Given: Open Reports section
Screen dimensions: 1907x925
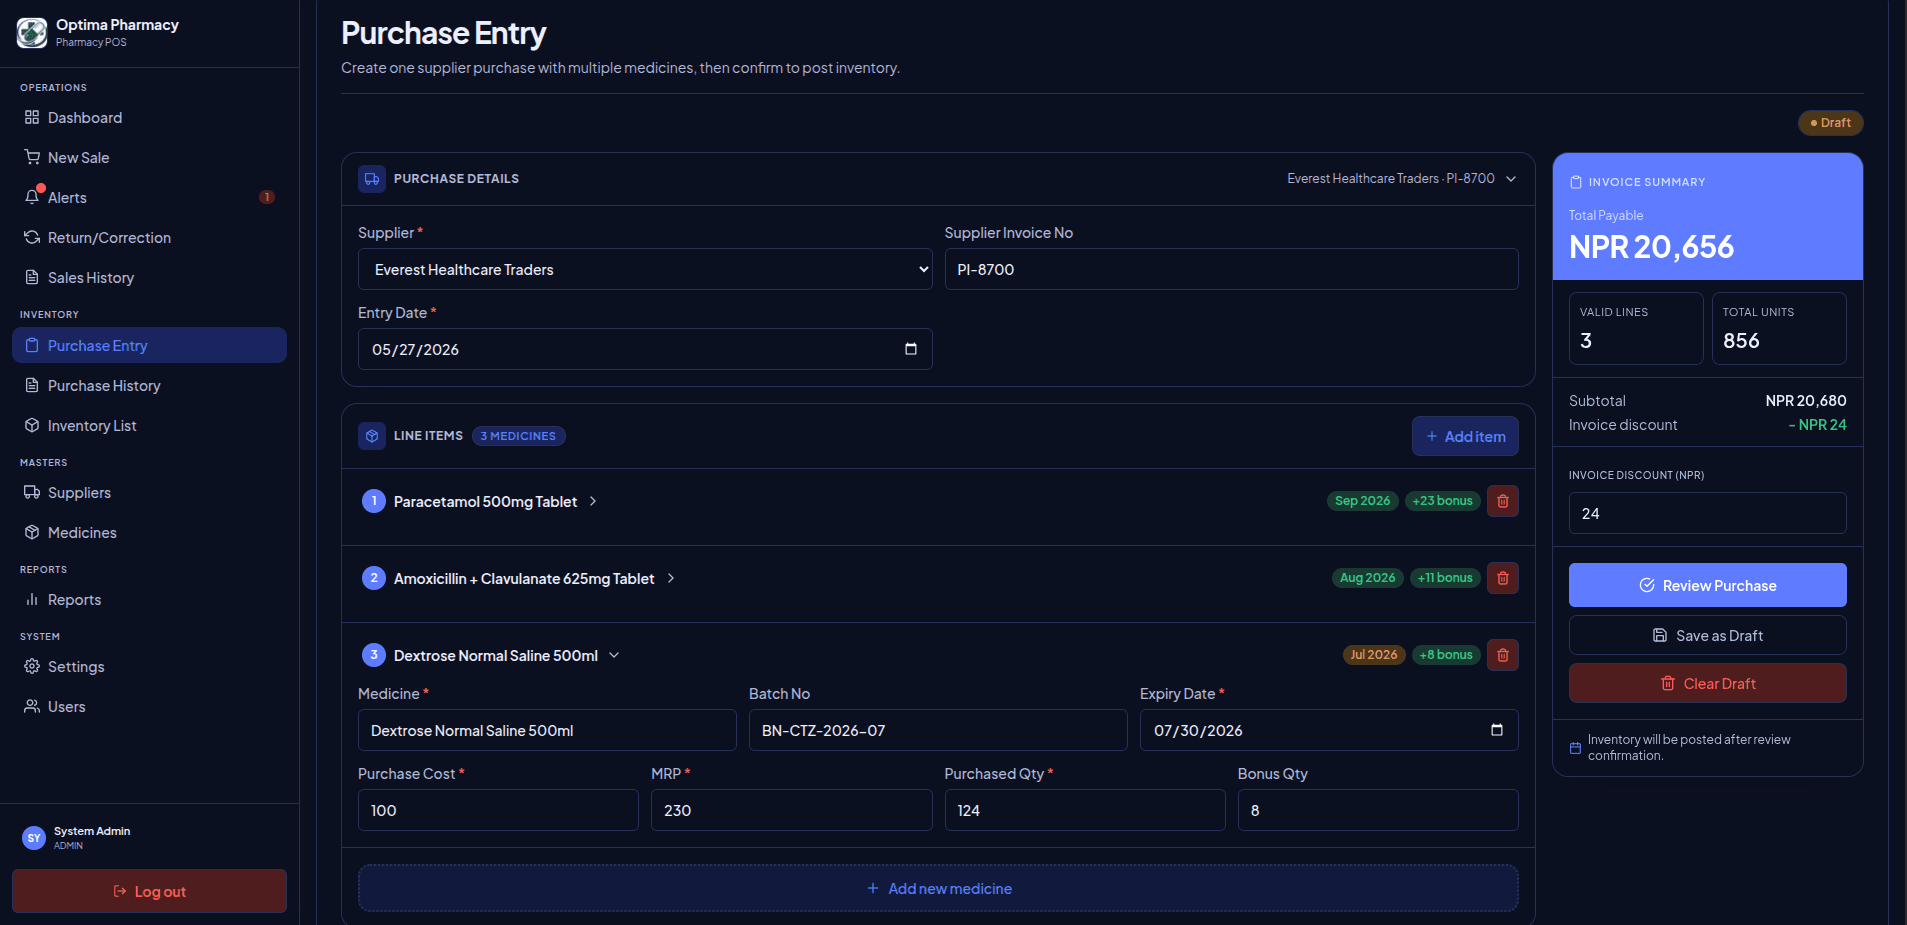Looking at the screenshot, I should pos(149,599).
